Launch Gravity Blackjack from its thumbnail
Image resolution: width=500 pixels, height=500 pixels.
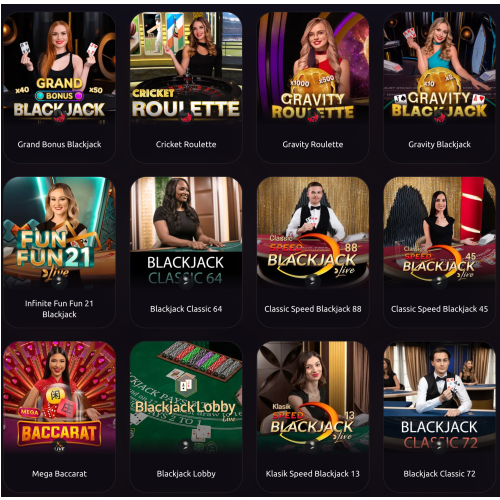pyautogui.click(x=439, y=68)
